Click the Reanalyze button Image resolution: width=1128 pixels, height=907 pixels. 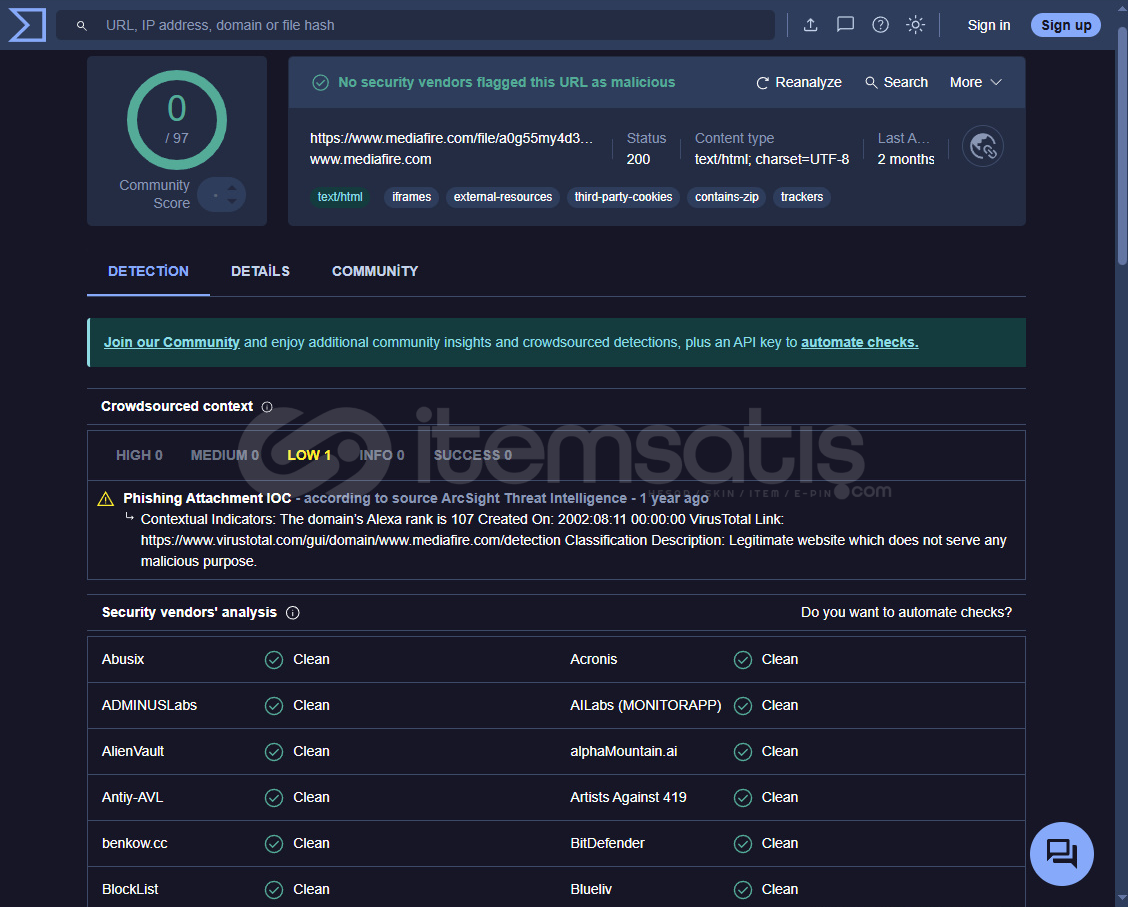[799, 83]
